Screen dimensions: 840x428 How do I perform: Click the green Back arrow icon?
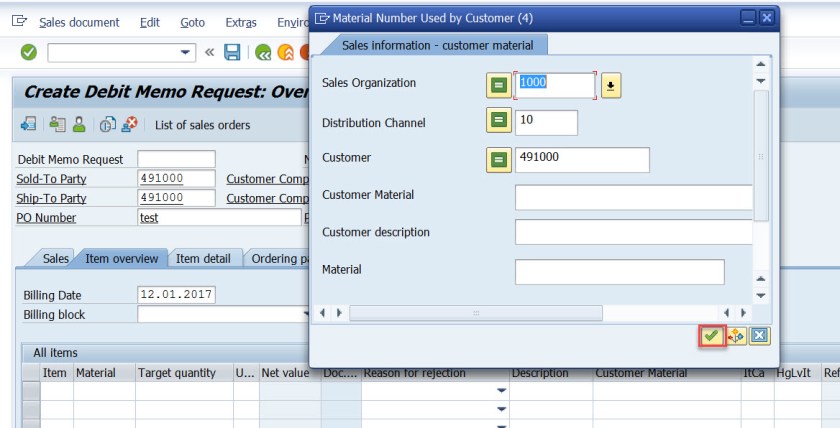[x=263, y=52]
